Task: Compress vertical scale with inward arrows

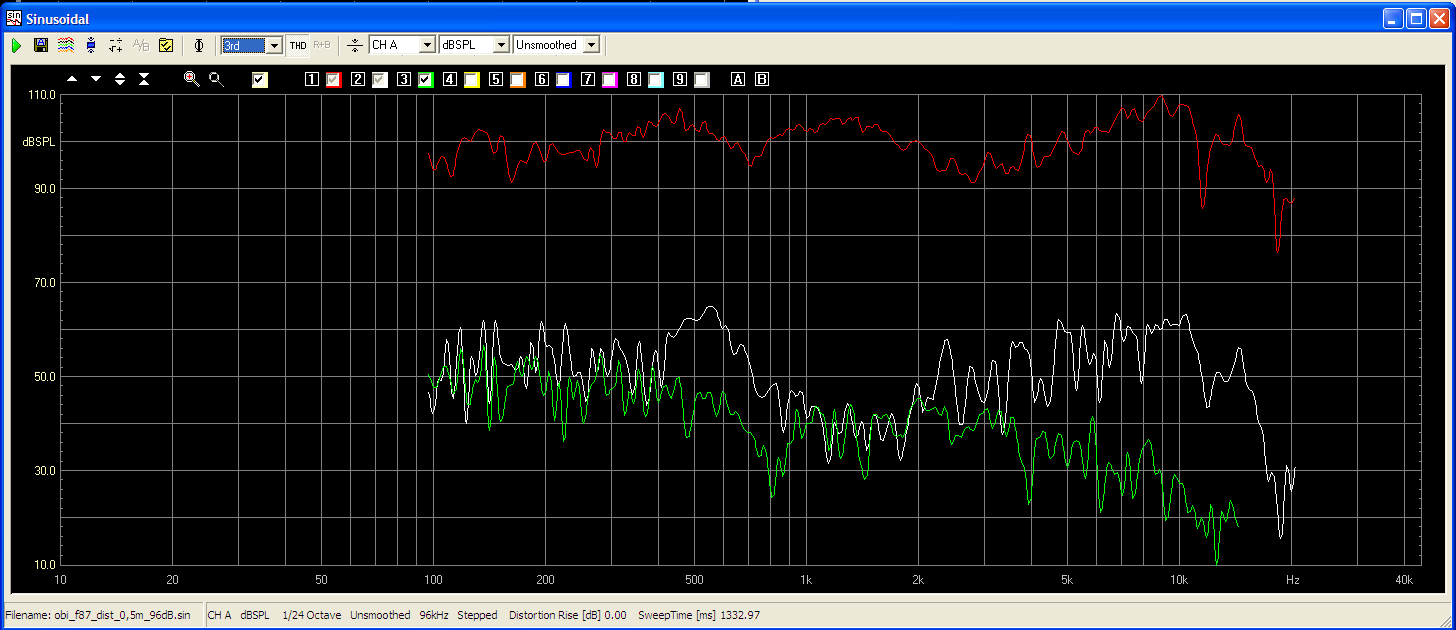Action: click(x=144, y=79)
